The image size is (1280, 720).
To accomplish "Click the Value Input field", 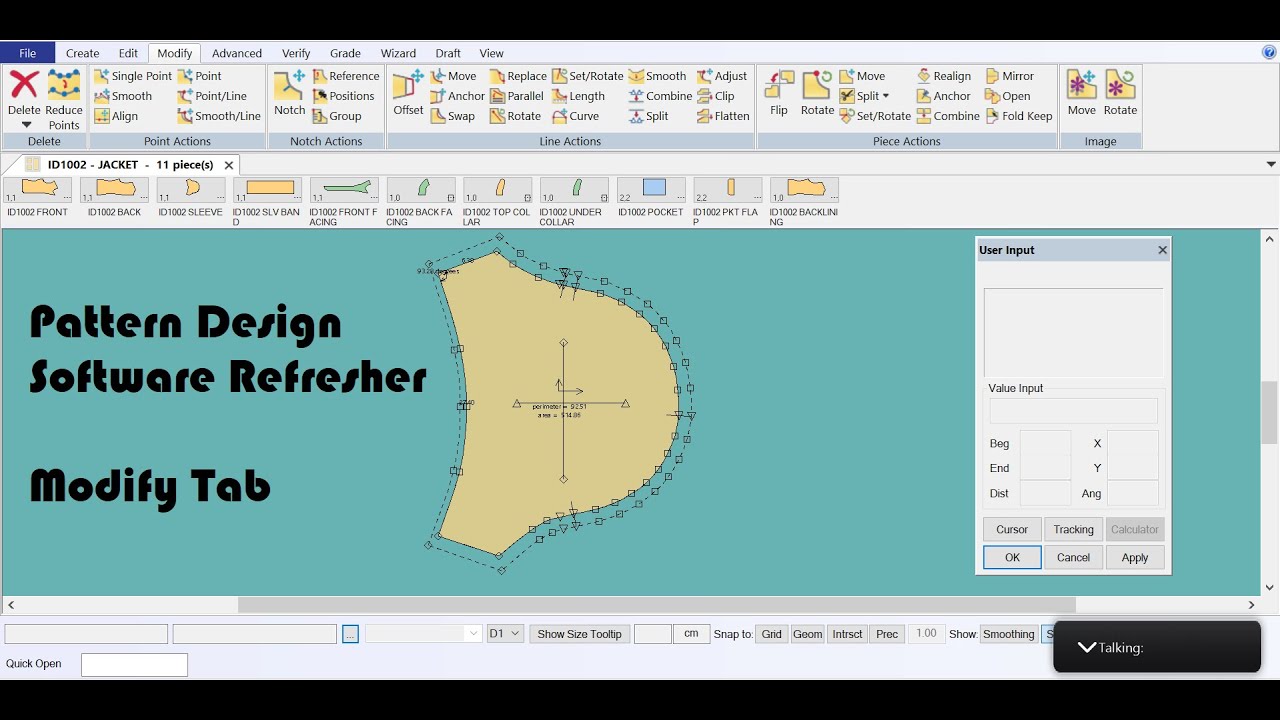I will pyautogui.click(x=1074, y=411).
